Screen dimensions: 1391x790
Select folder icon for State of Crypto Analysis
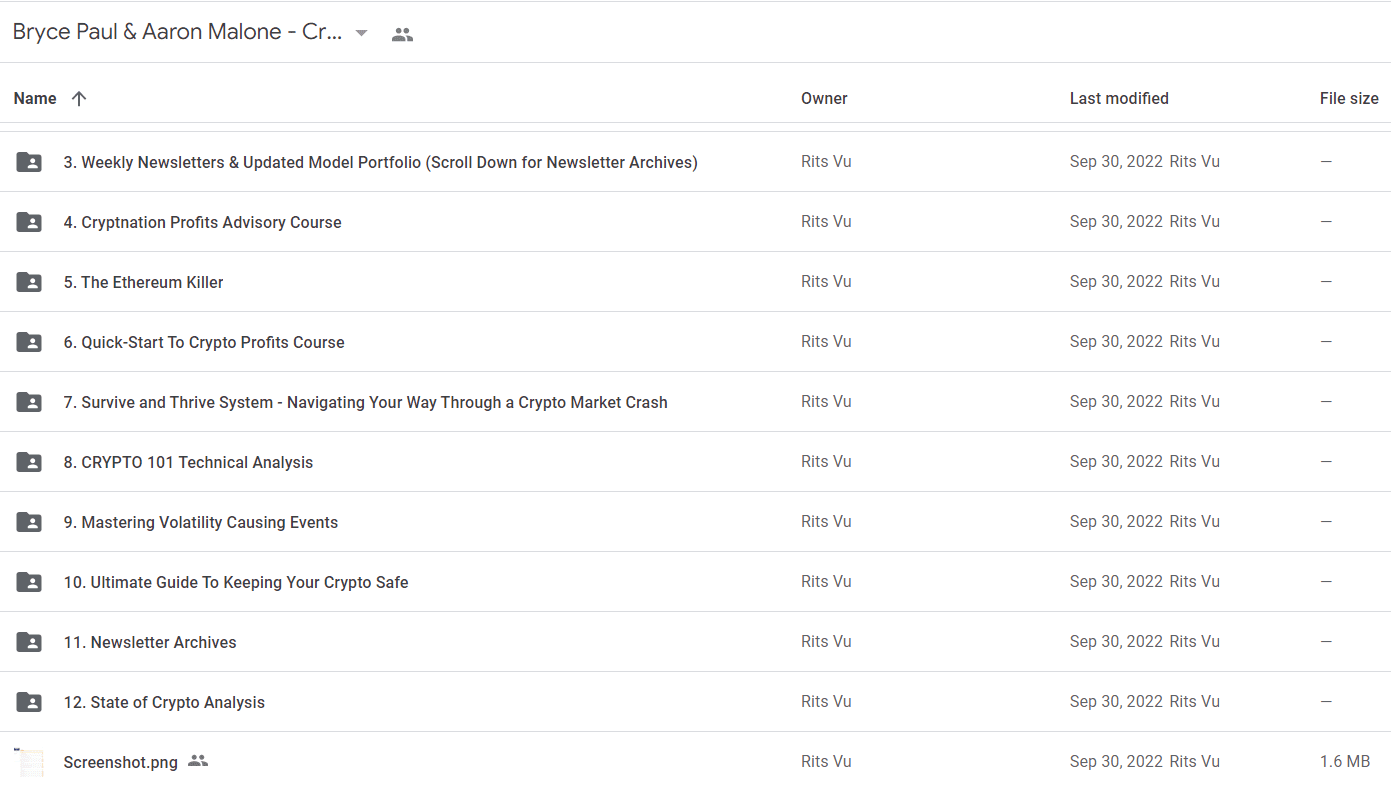point(29,702)
